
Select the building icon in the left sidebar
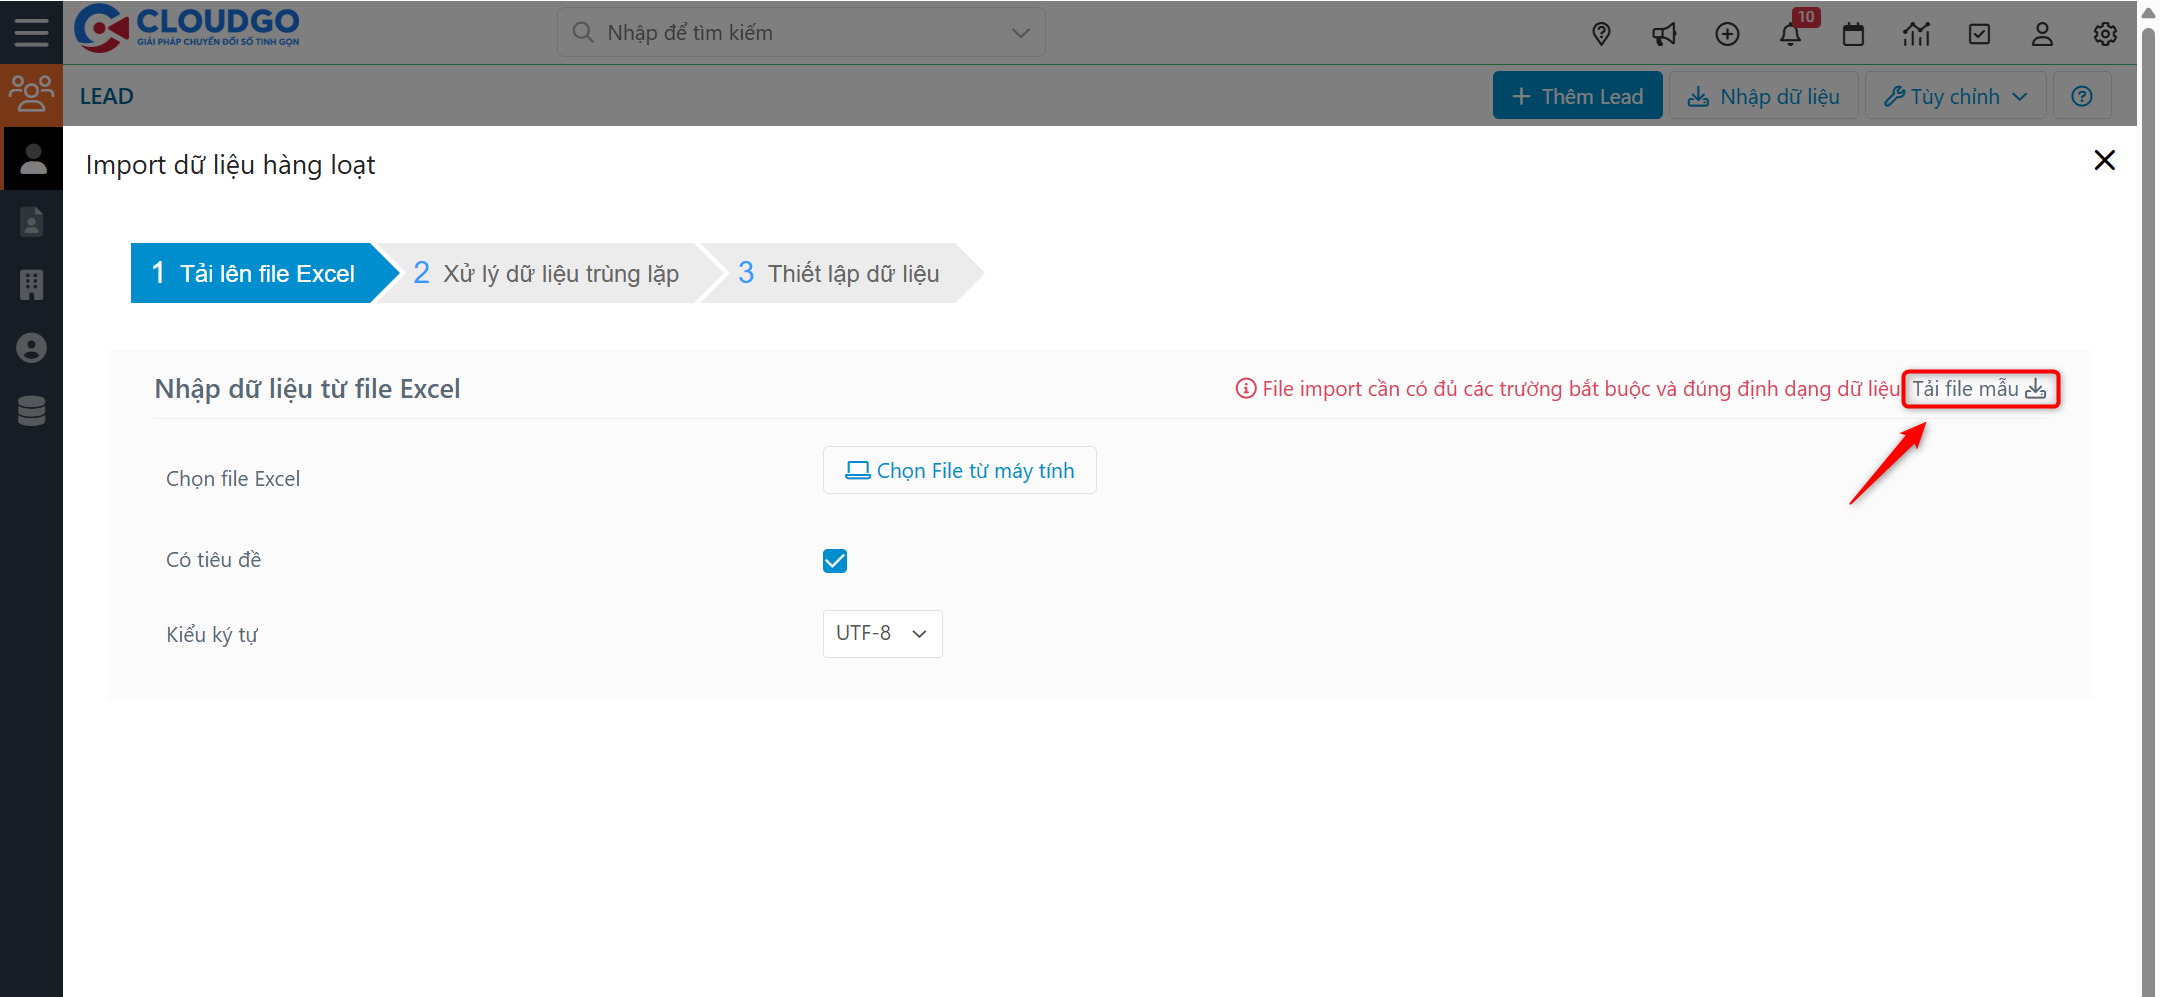[31, 285]
